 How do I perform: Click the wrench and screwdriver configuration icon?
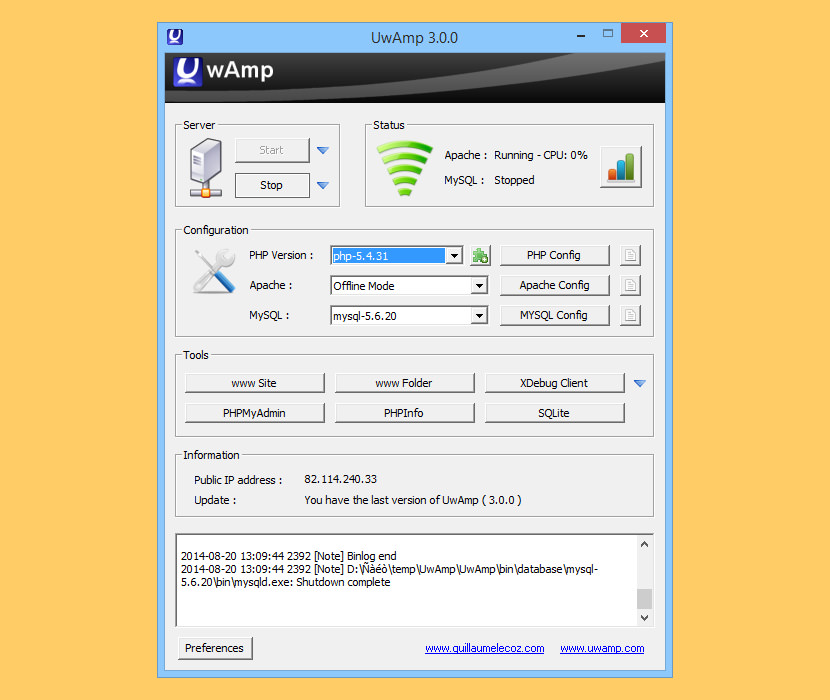pos(214,271)
